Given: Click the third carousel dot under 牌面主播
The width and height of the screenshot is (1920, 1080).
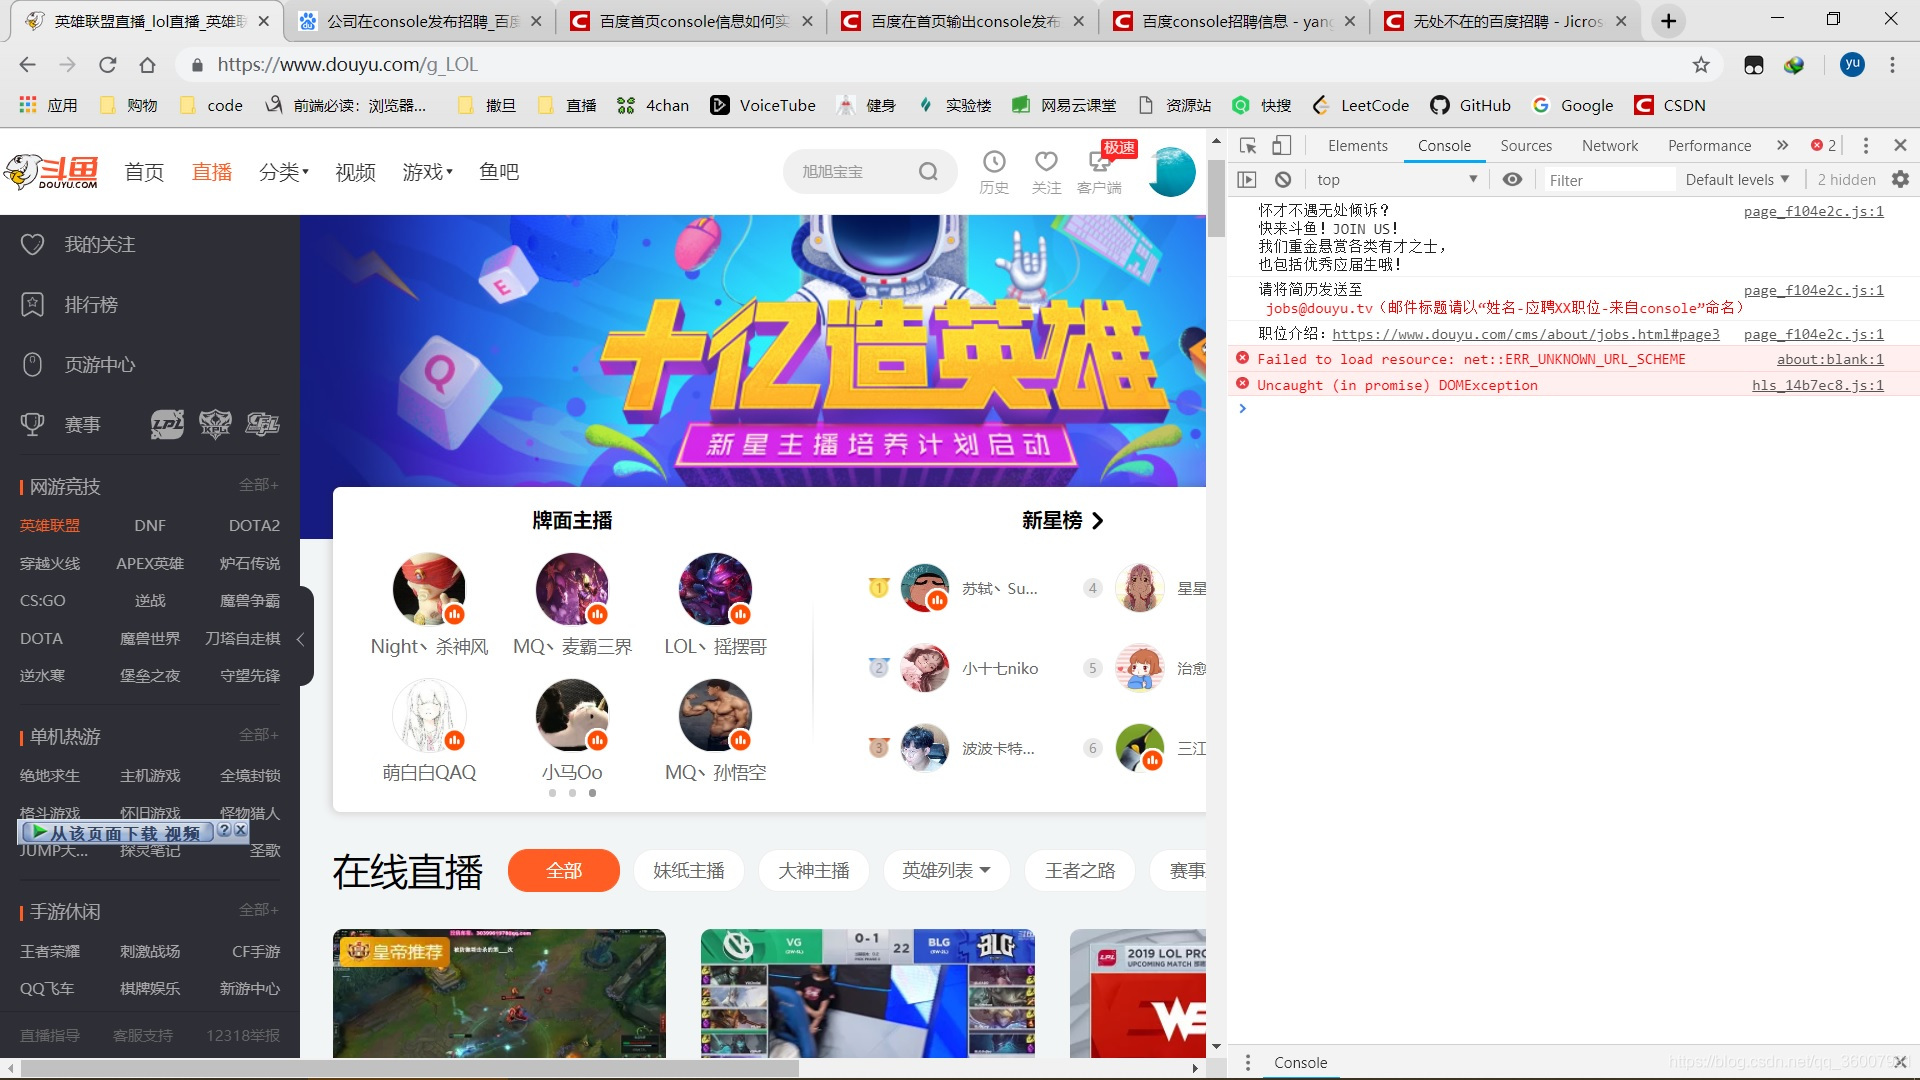Looking at the screenshot, I should (592, 793).
